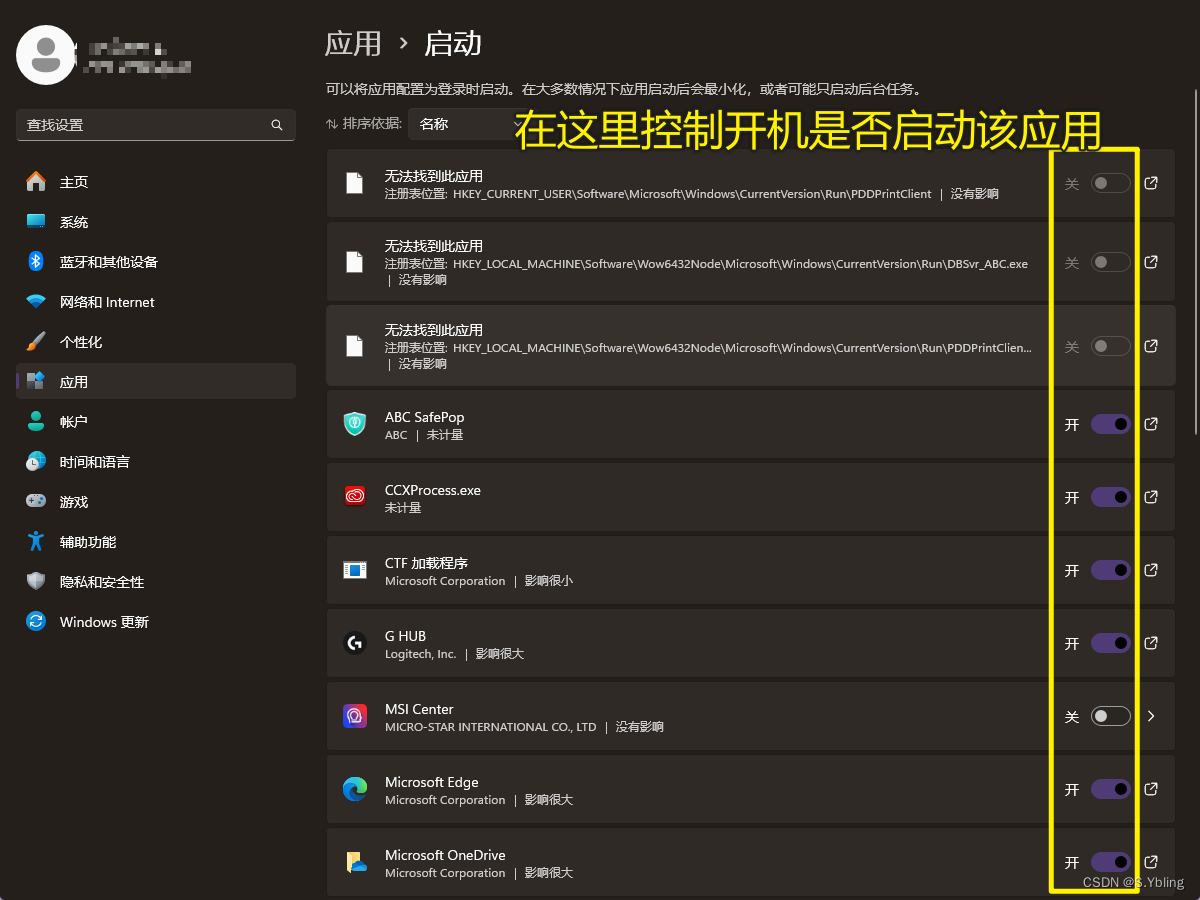Image resolution: width=1200 pixels, height=900 pixels.
Task: Toggle the DBSvr_ABC.exe startup switch
Action: point(1111,262)
